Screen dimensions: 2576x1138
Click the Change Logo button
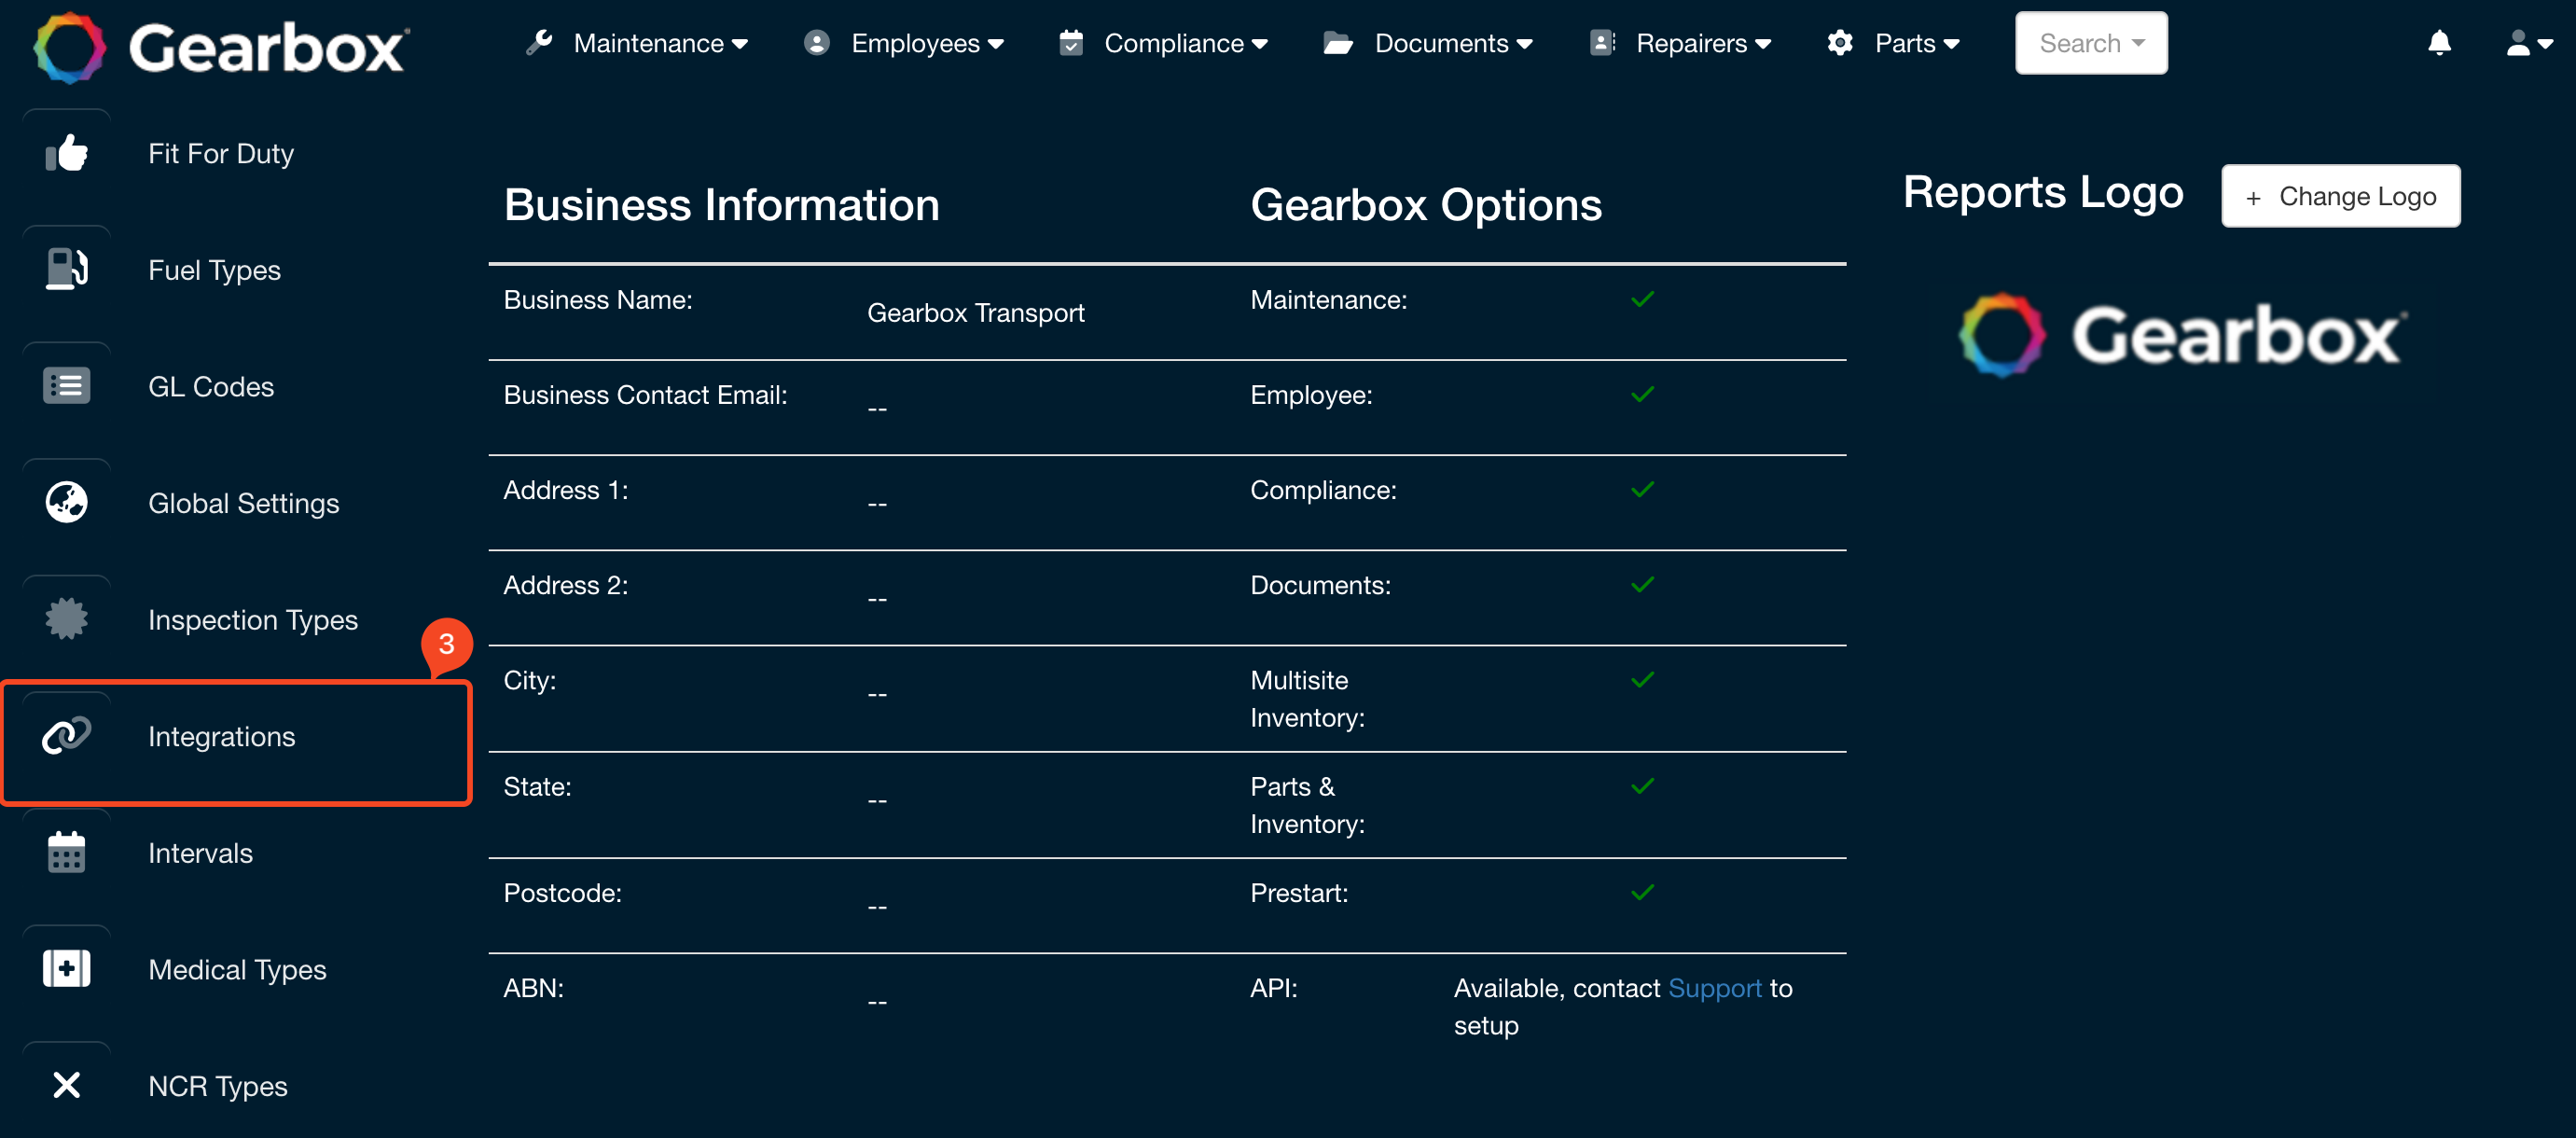point(2340,196)
